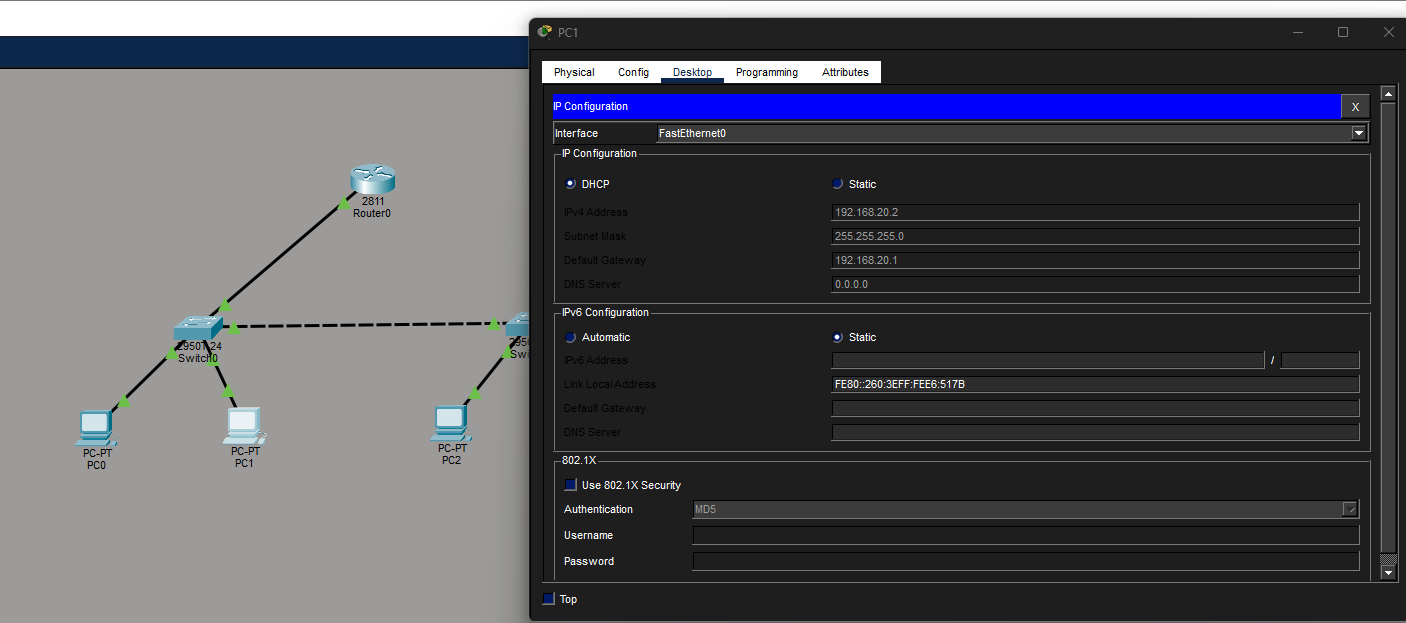Select the IPv4 Static radio button
The height and width of the screenshot is (623, 1406).
837,184
